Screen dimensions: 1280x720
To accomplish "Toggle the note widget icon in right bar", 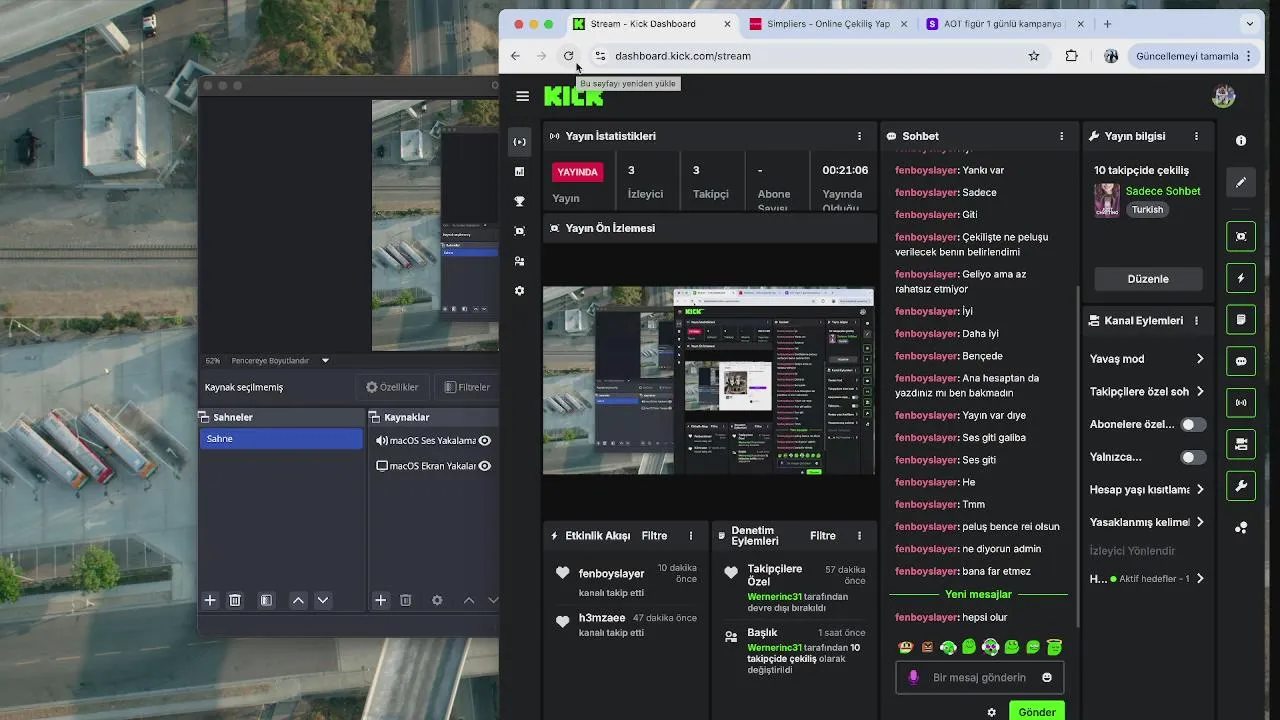I will point(1241,320).
